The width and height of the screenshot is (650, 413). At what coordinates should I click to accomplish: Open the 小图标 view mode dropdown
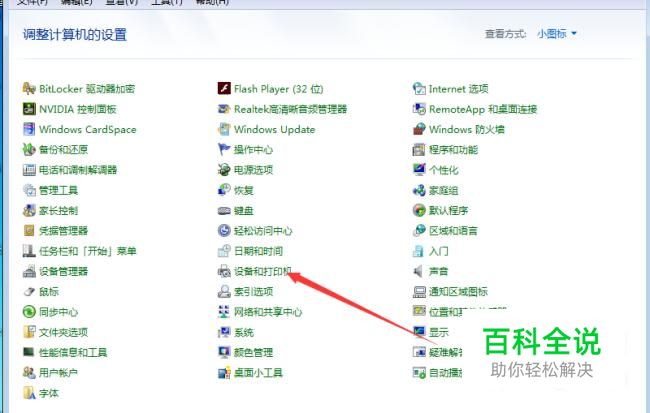point(557,34)
